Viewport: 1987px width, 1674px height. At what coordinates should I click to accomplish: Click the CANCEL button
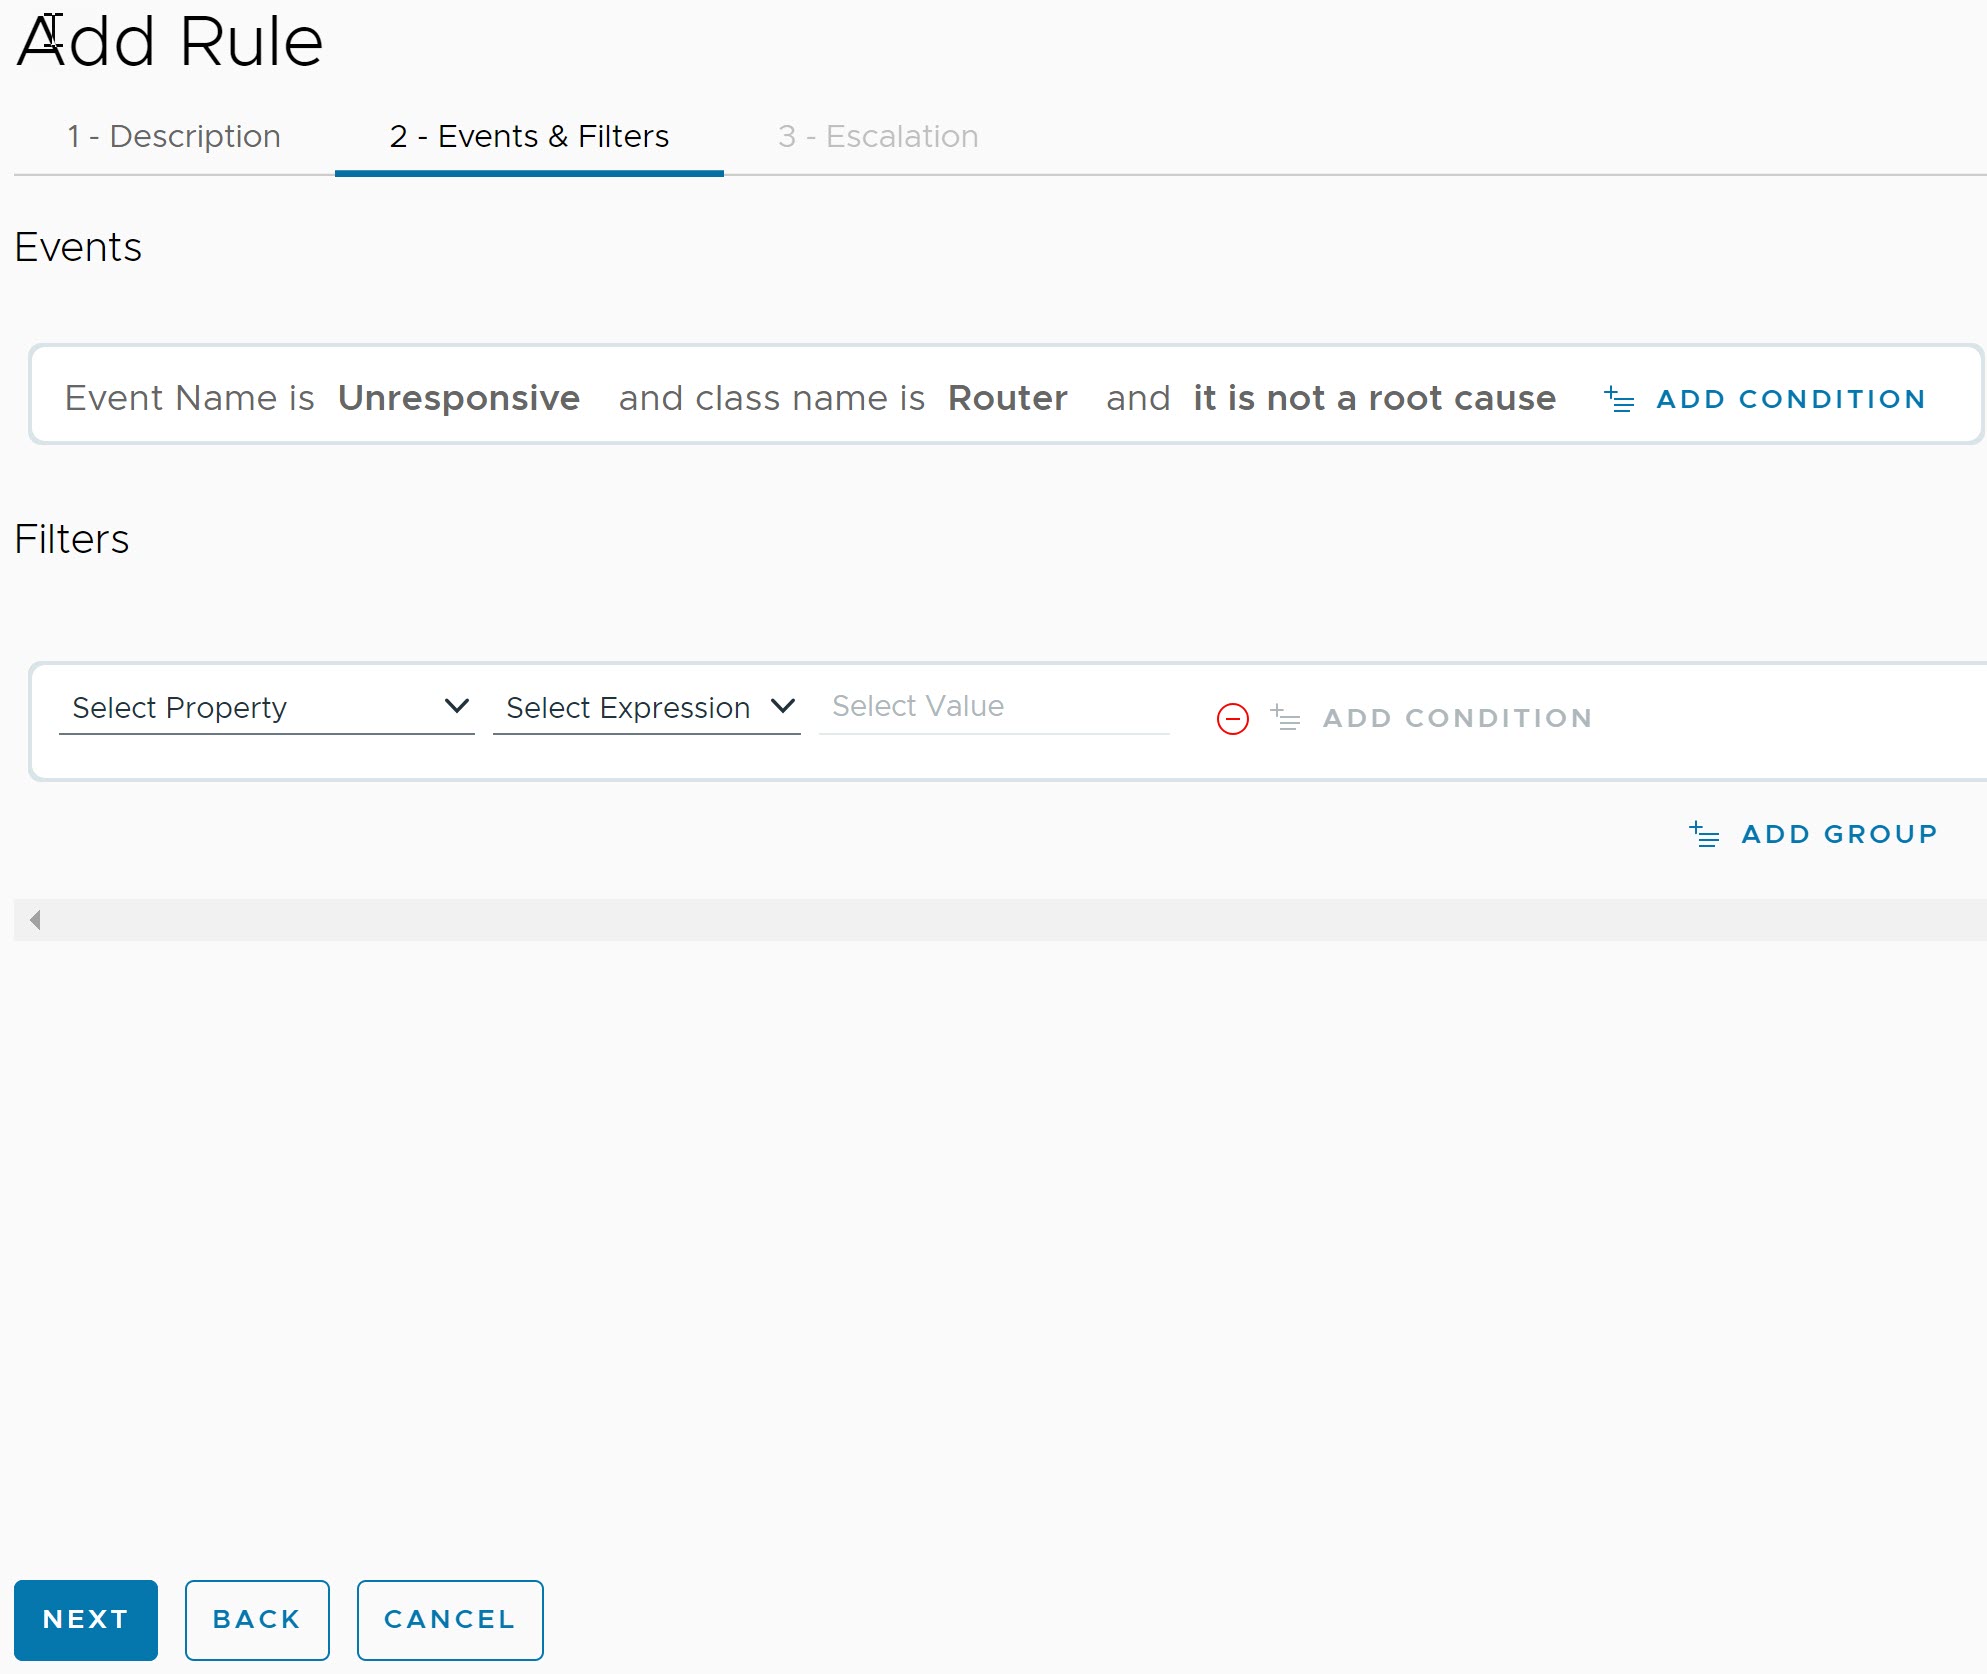(x=448, y=1619)
